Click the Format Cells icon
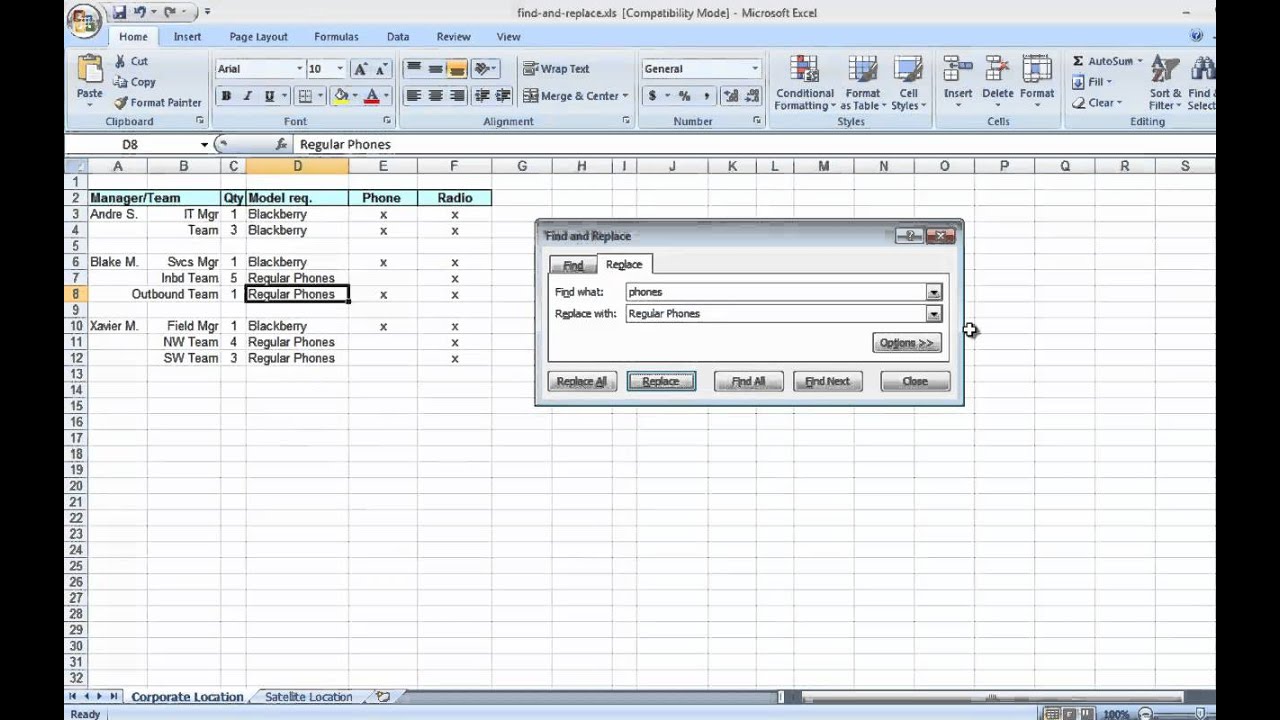 coord(1037,69)
